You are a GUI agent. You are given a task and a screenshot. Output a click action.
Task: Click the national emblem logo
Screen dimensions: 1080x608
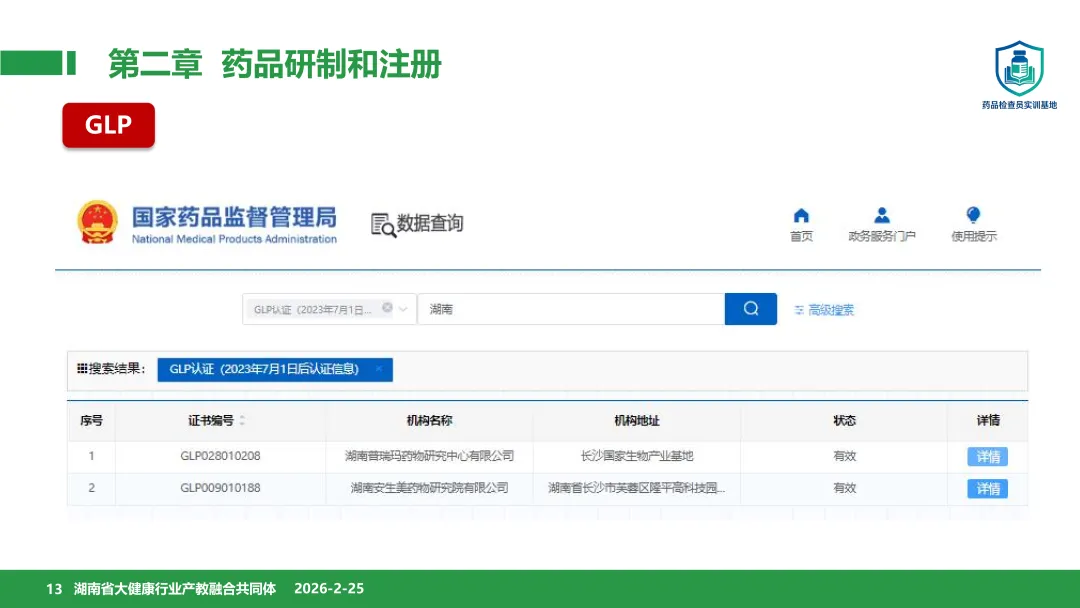[96, 222]
